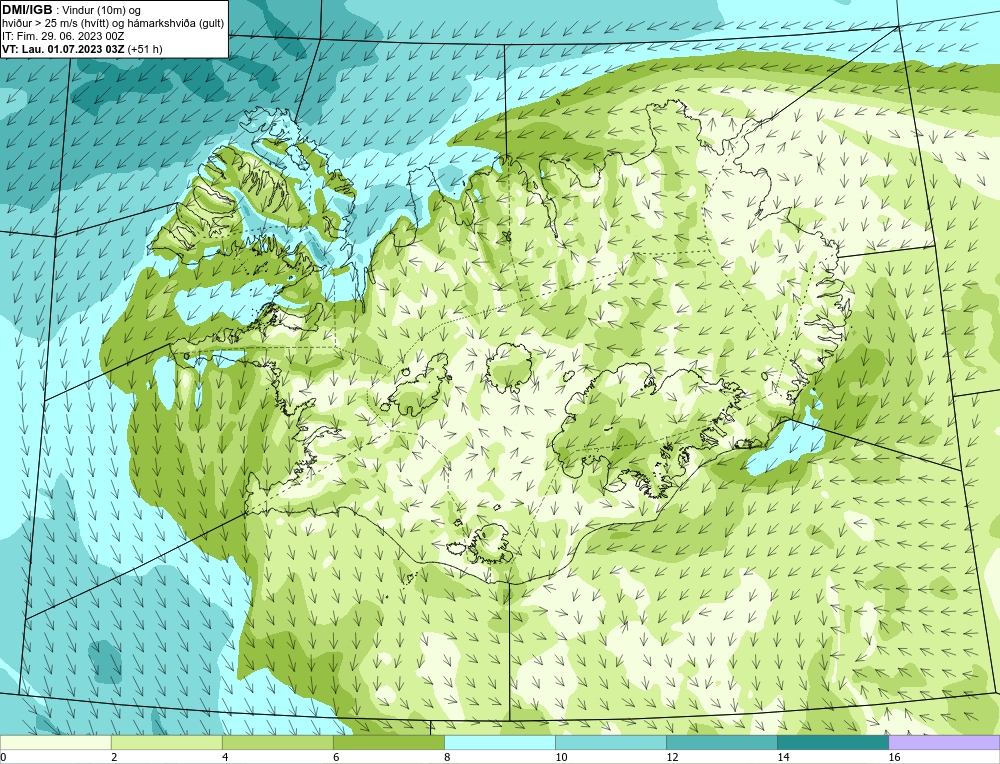Click the 10–12 m/s aqua legend swatch
This screenshot has height=764, width=1000.
coord(610,742)
